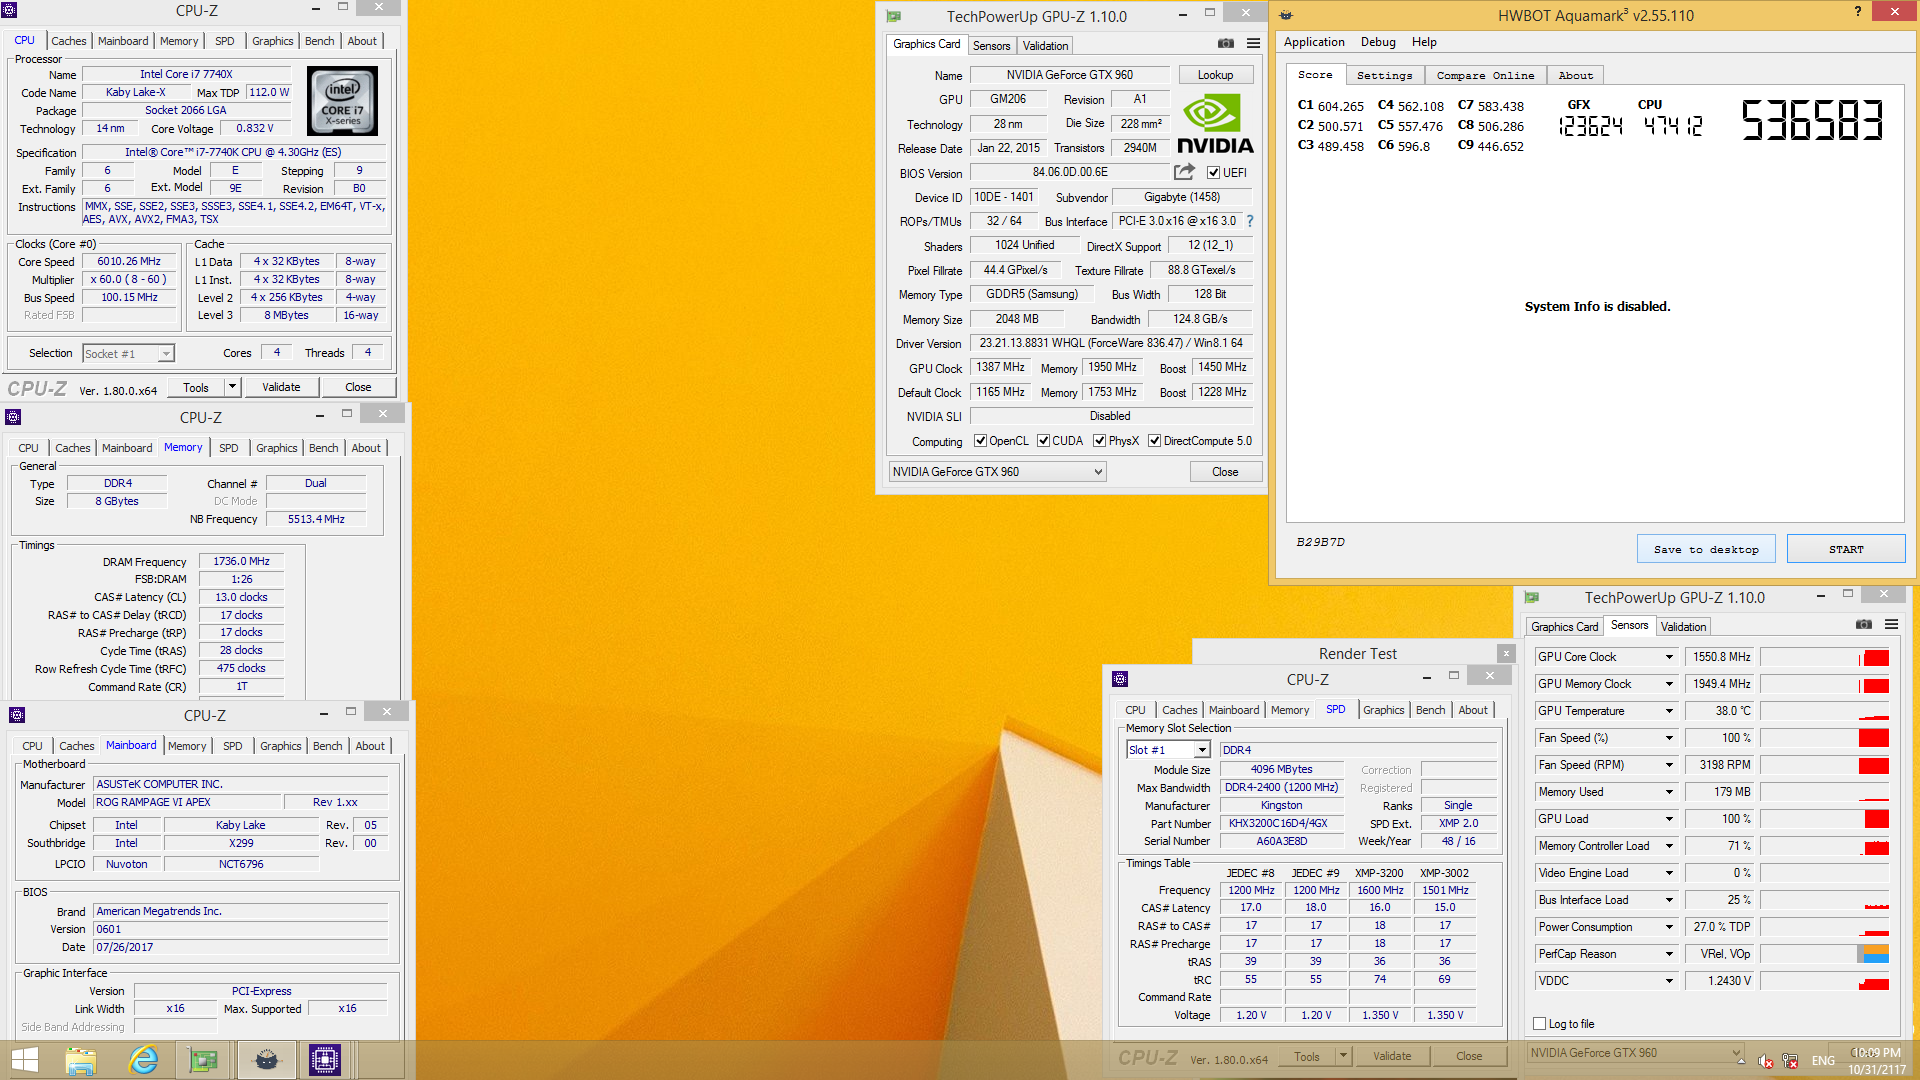Switch to GPU-Z via taskbar icon

[x=203, y=1060]
